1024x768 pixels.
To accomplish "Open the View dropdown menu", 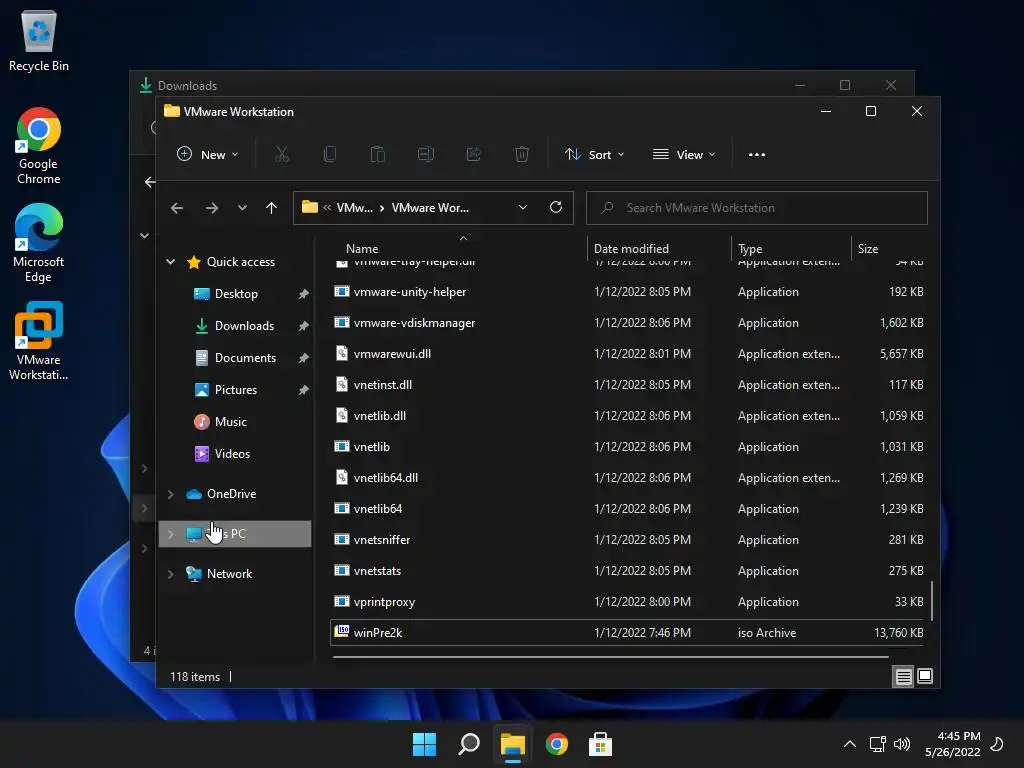I will [x=684, y=155].
